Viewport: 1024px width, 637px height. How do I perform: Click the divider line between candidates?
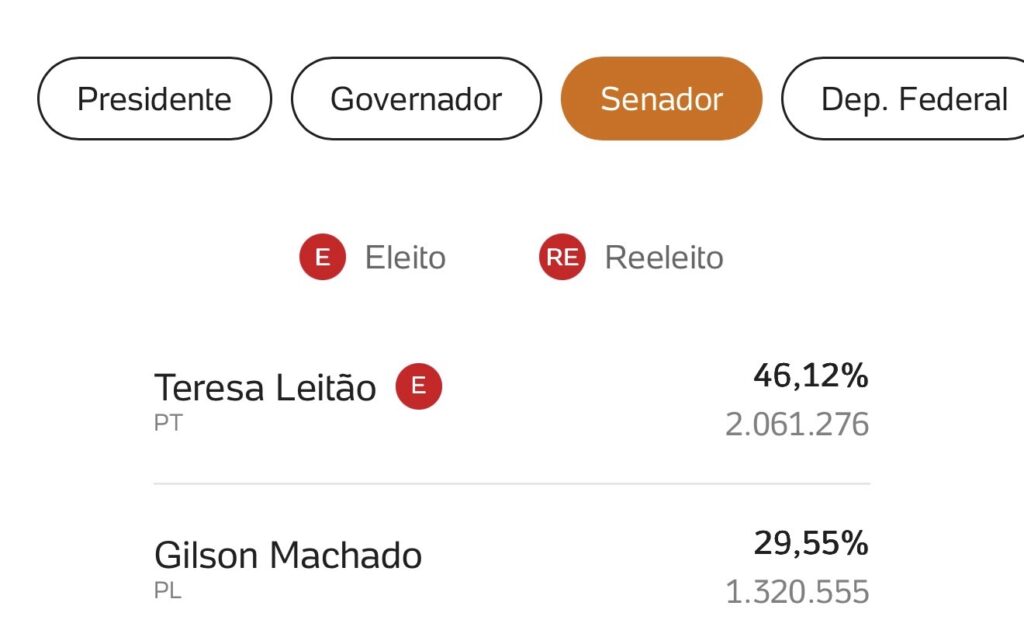click(511, 484)
